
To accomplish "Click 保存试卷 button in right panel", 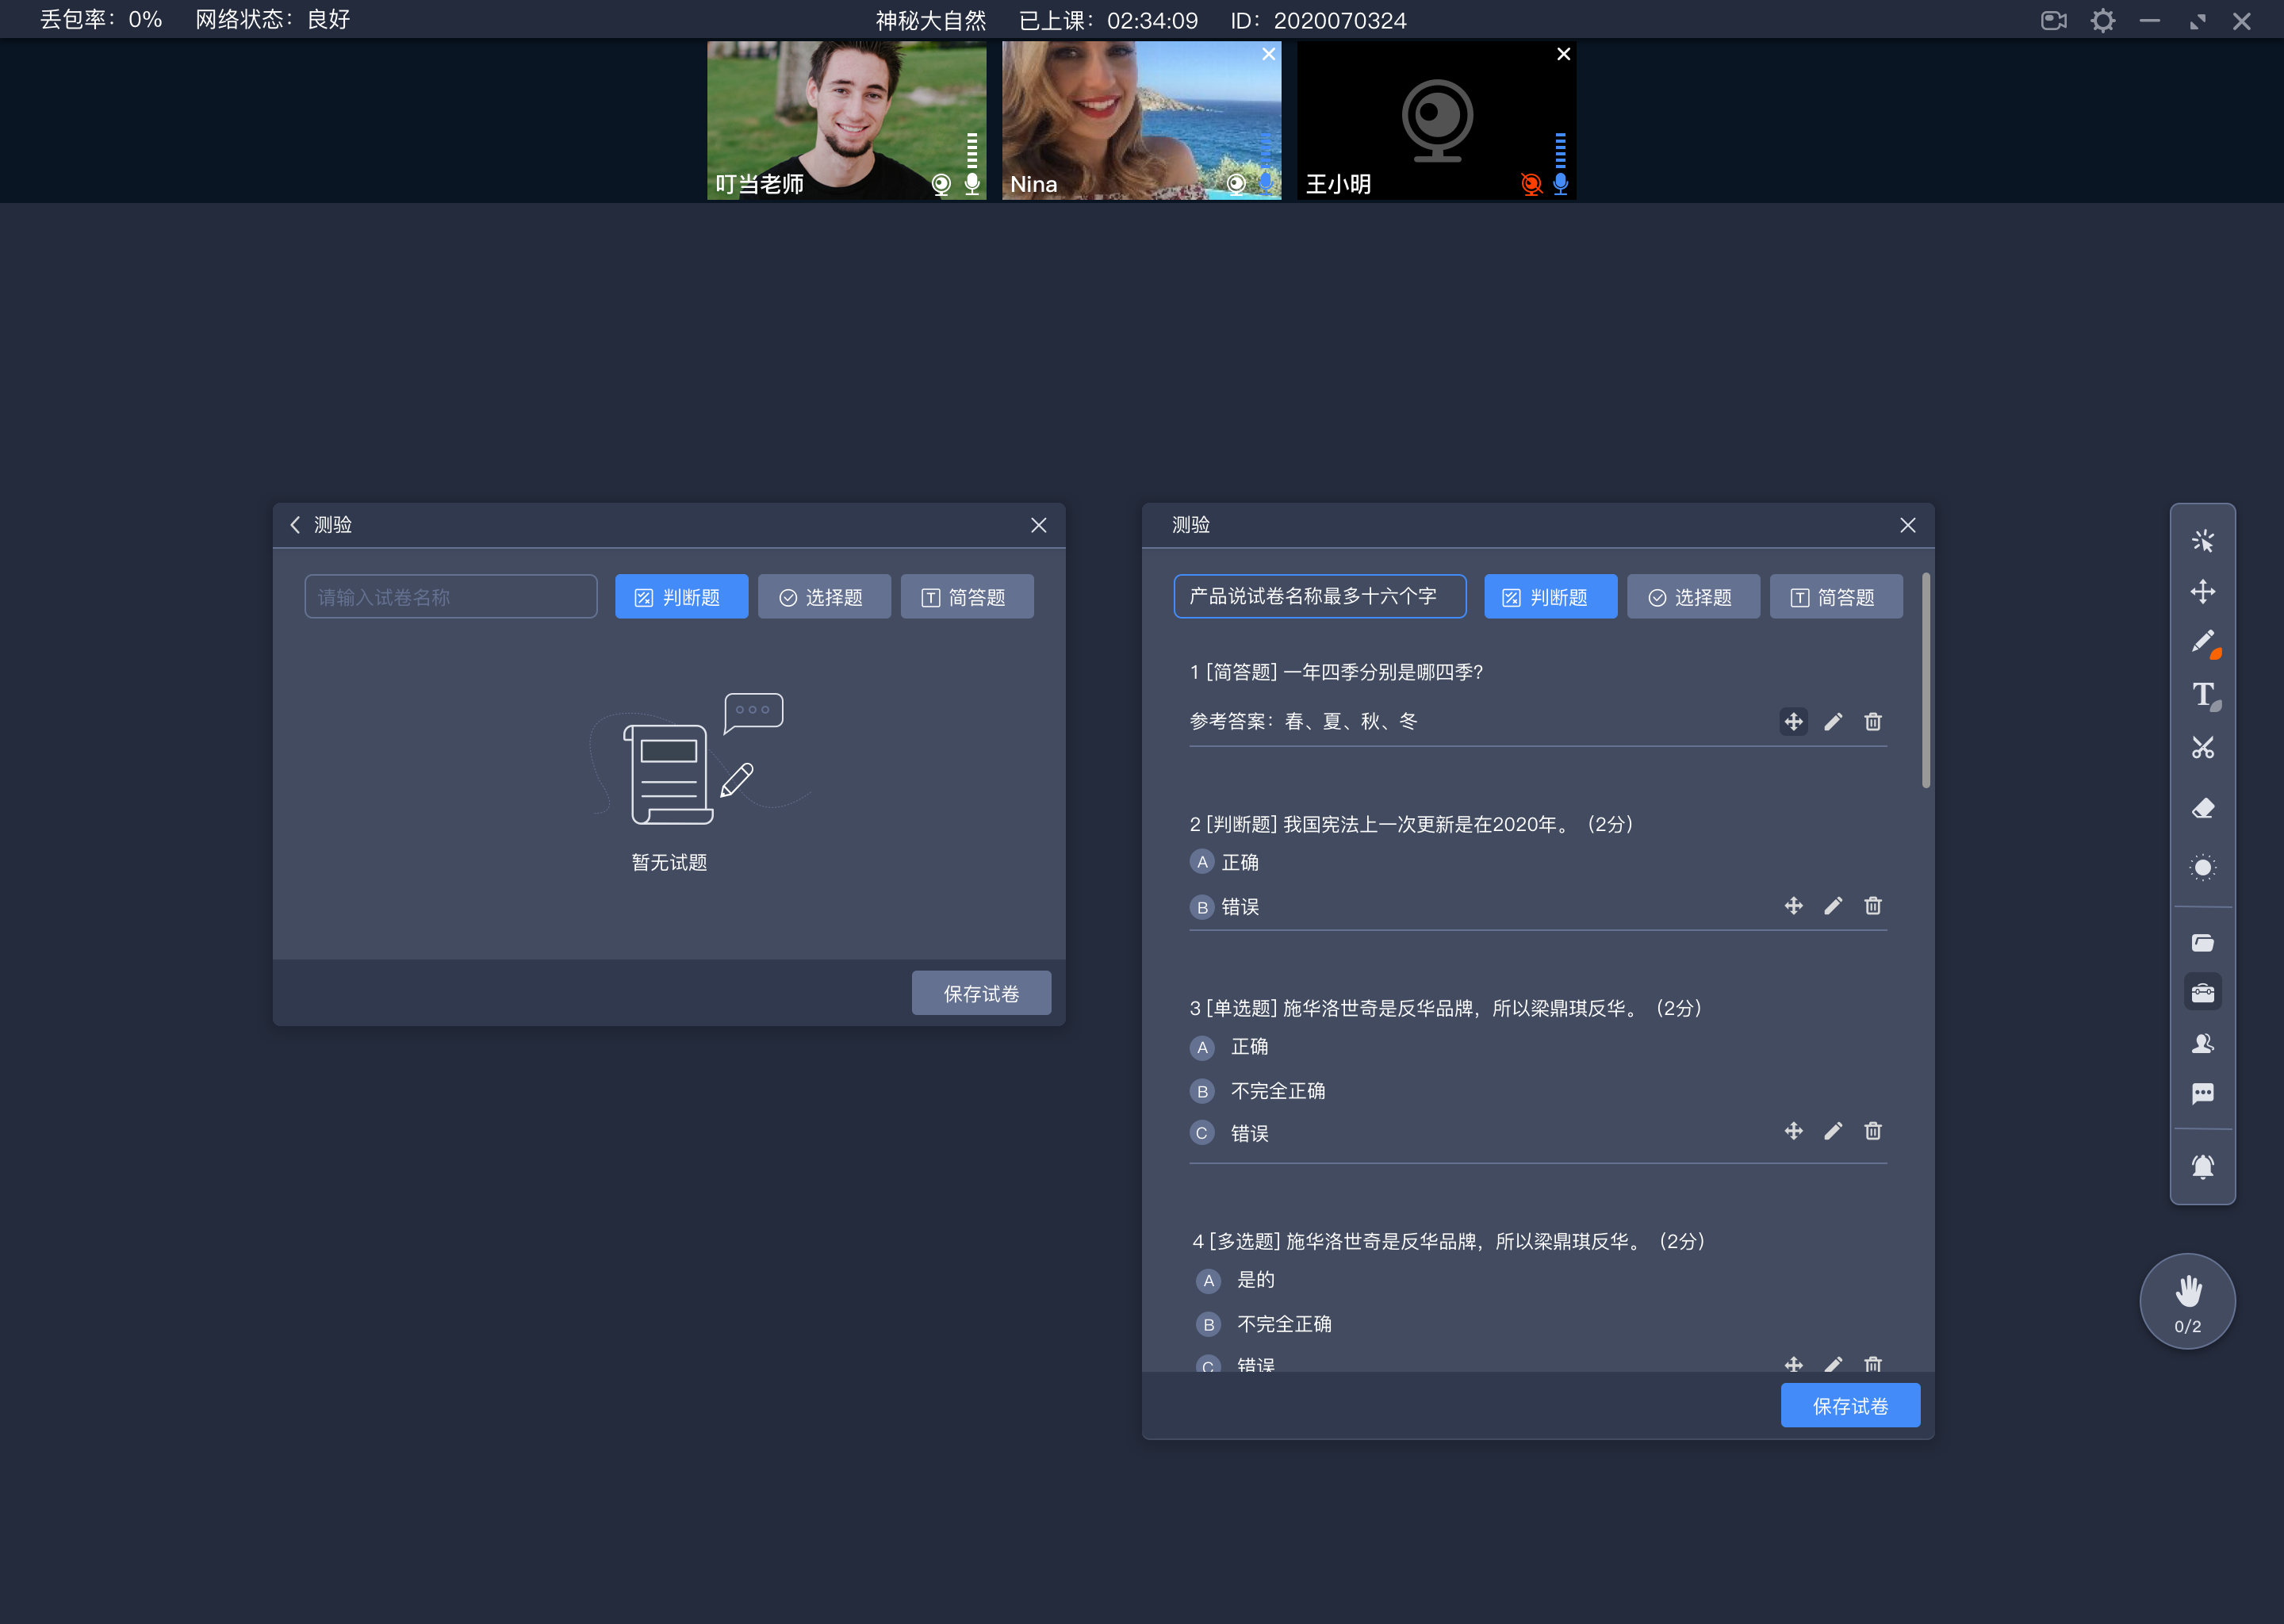I will click(x=1852, y=1404).
